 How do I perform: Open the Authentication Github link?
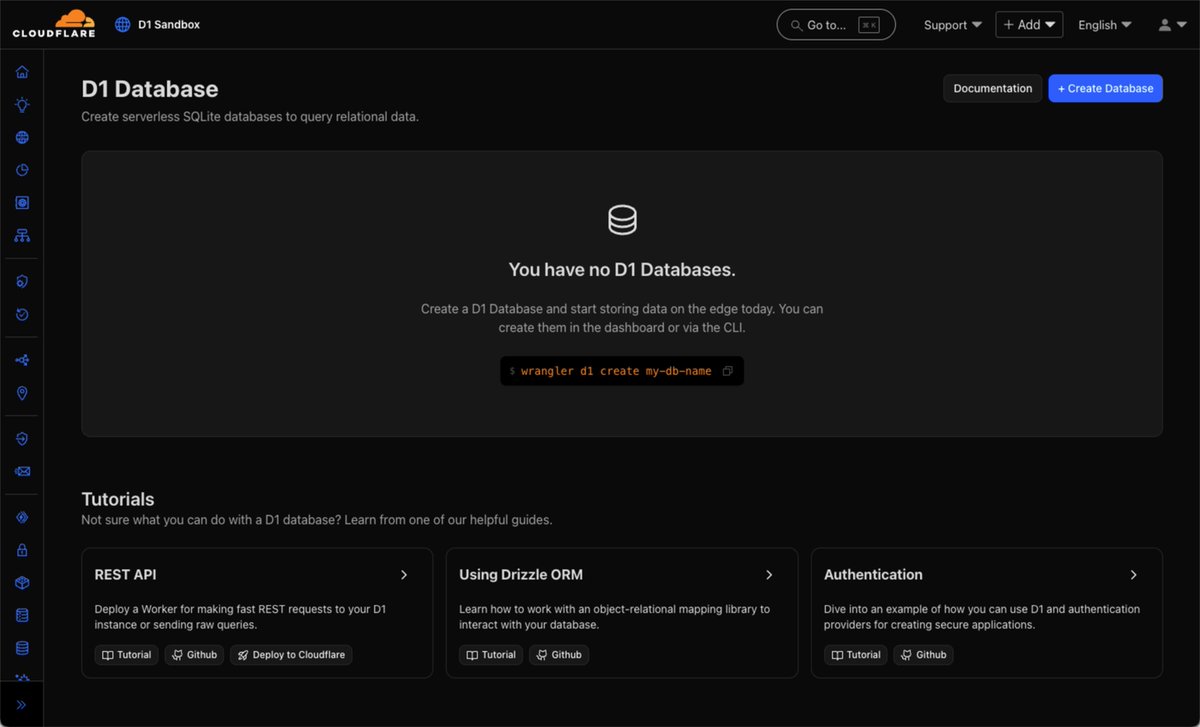pos(924,655)
